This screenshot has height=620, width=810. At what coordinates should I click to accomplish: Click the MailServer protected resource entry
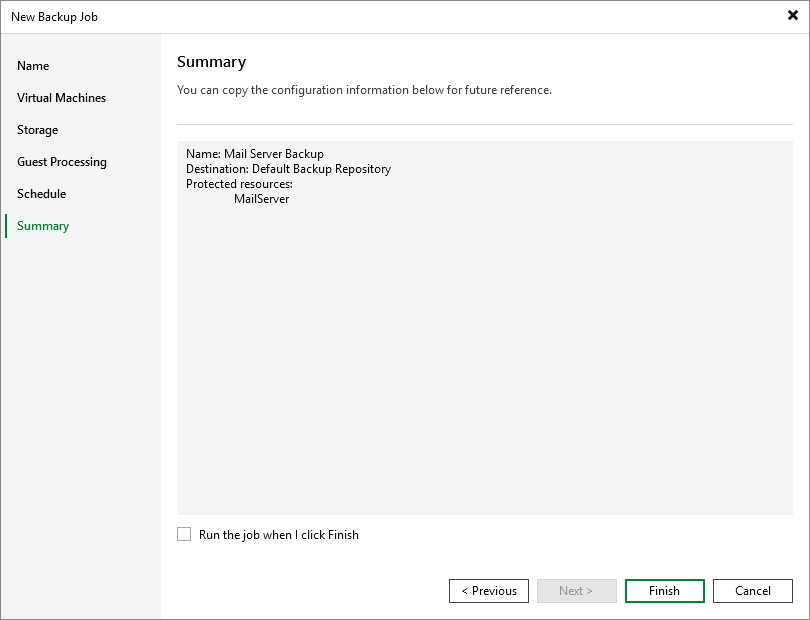(261, 199)
